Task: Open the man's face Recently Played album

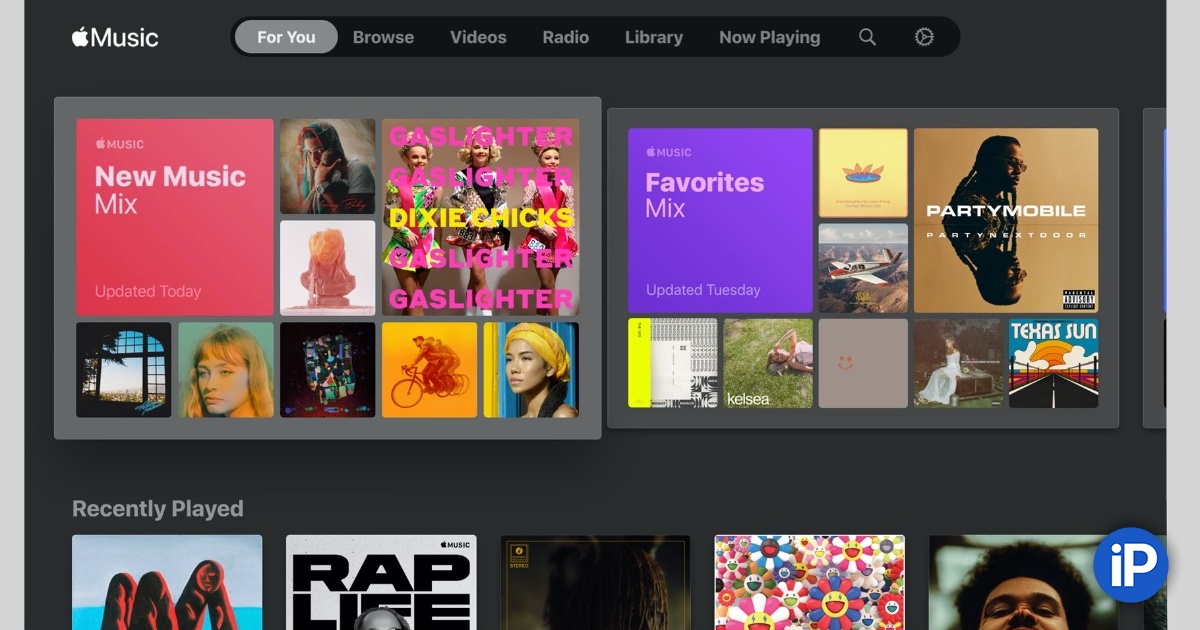Action: [x=1024, y=582]
